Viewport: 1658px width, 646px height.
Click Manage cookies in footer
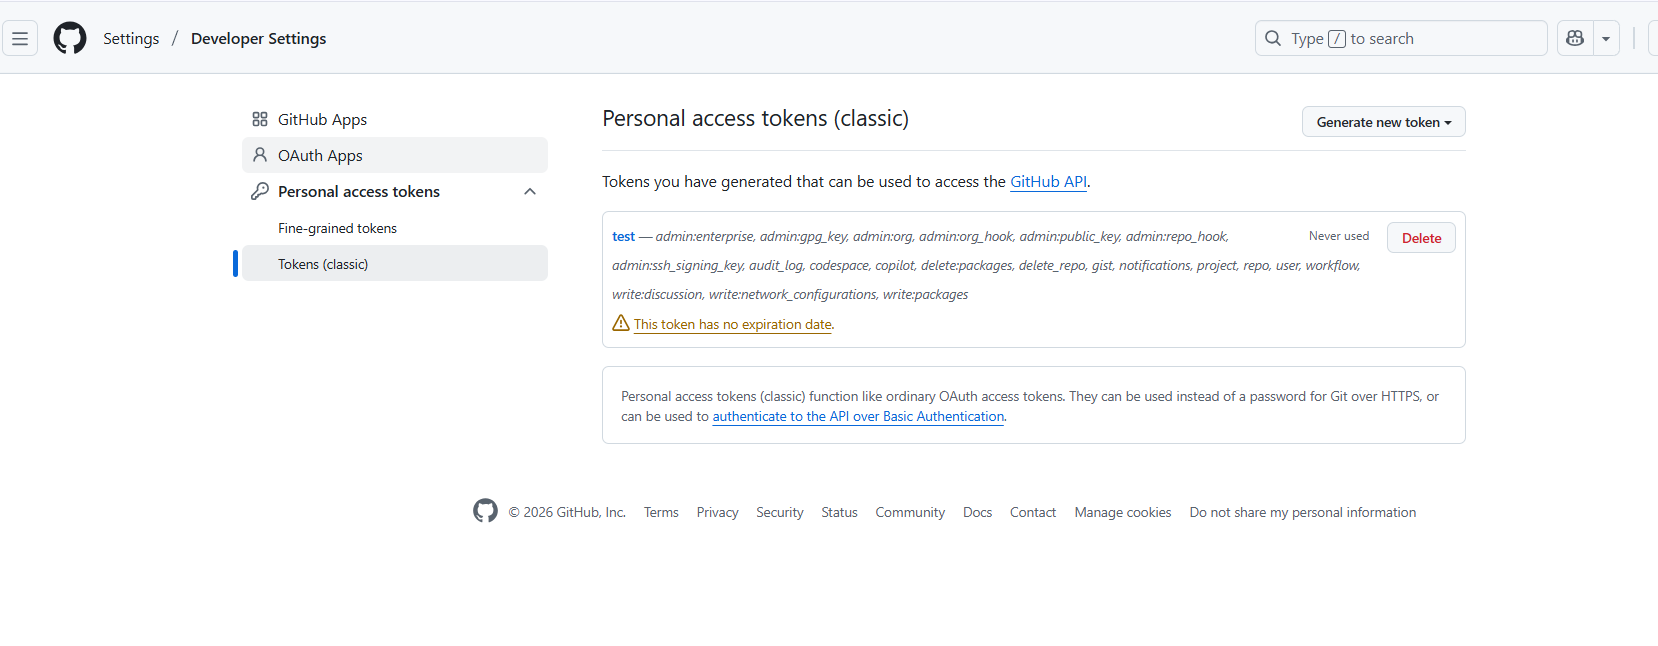tap(1123, 512)
